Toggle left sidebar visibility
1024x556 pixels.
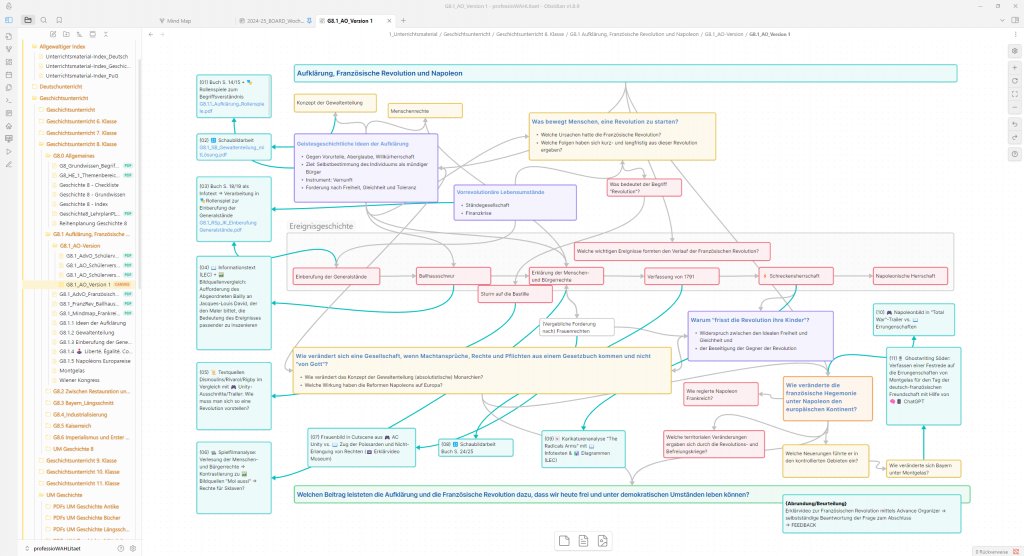tap(9, 20)
